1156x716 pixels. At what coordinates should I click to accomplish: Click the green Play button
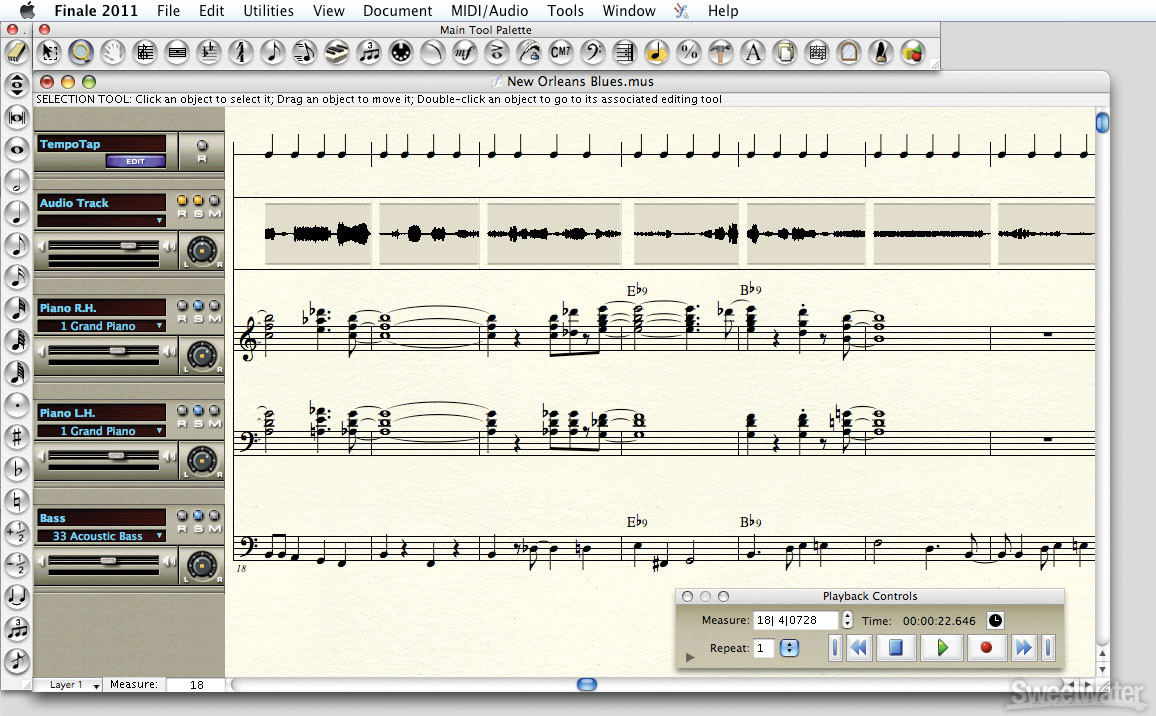click(x=941, y=647)
